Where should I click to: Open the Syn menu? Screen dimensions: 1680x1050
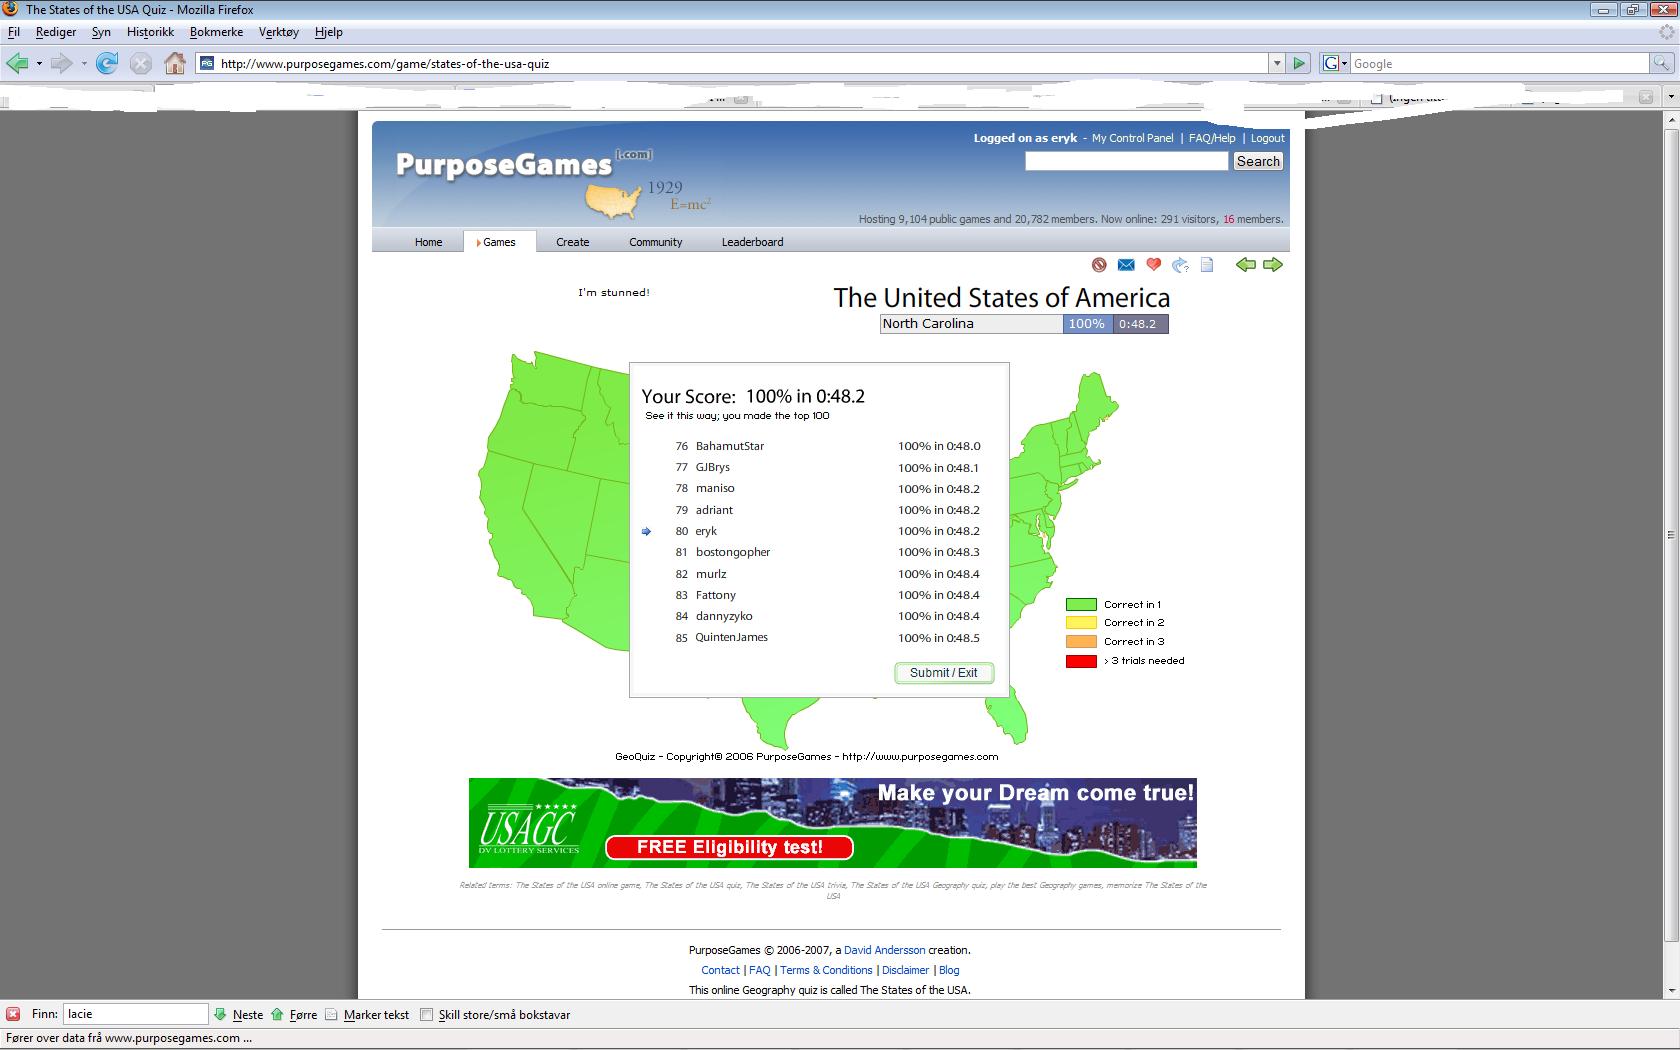(101, 32)
